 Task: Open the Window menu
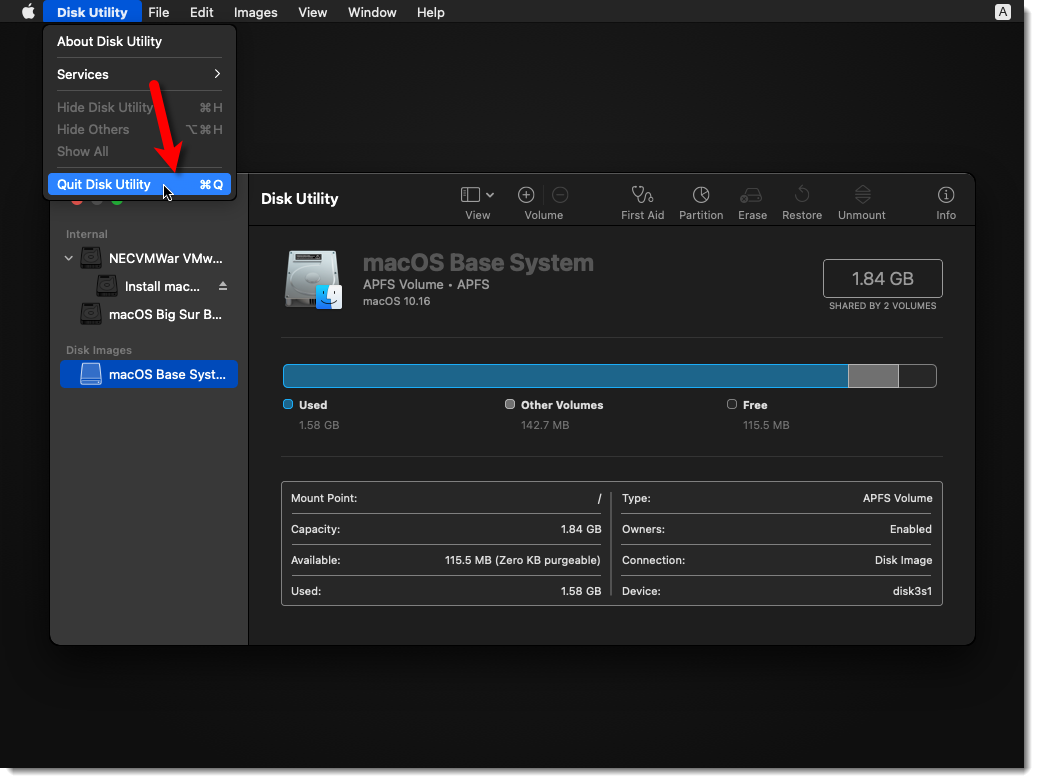coord(372,12)
